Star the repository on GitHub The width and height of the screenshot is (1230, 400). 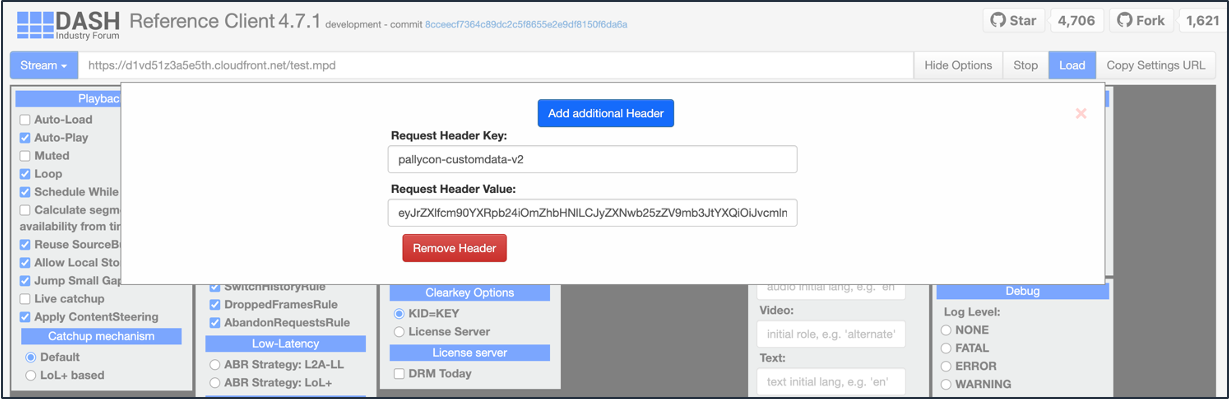[1014, 21]
